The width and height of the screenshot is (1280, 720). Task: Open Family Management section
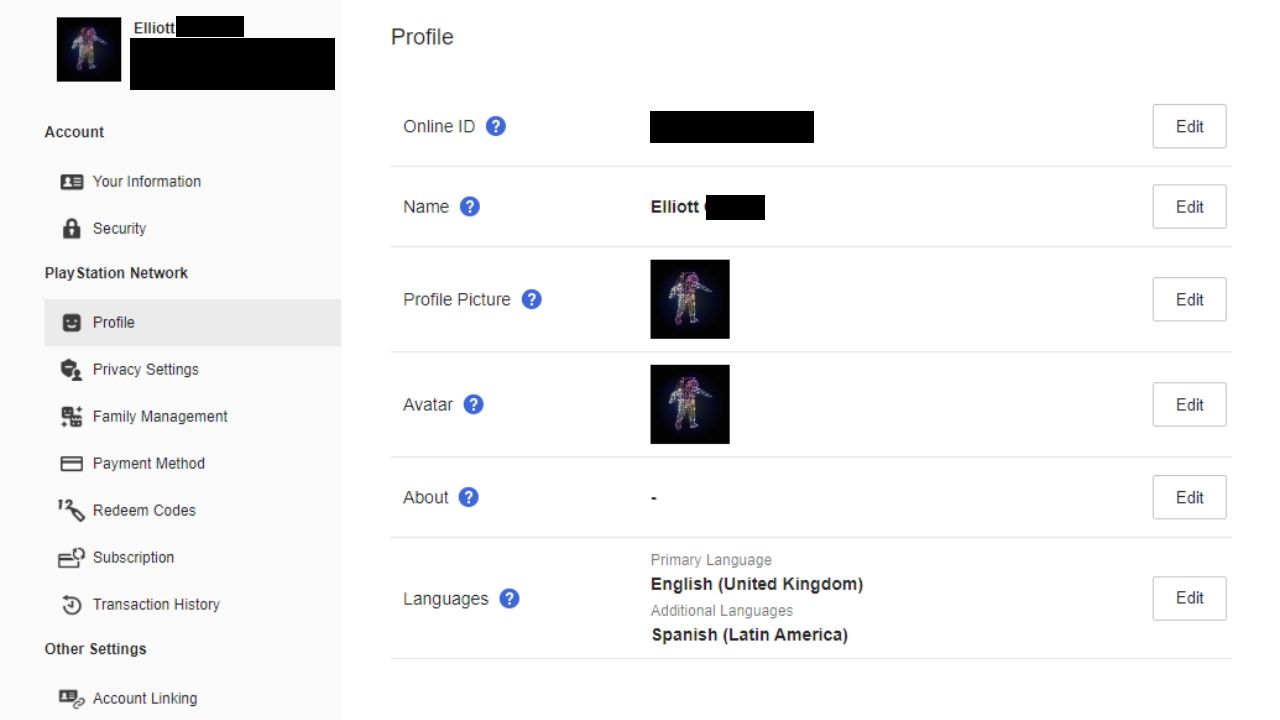point(160,417)
